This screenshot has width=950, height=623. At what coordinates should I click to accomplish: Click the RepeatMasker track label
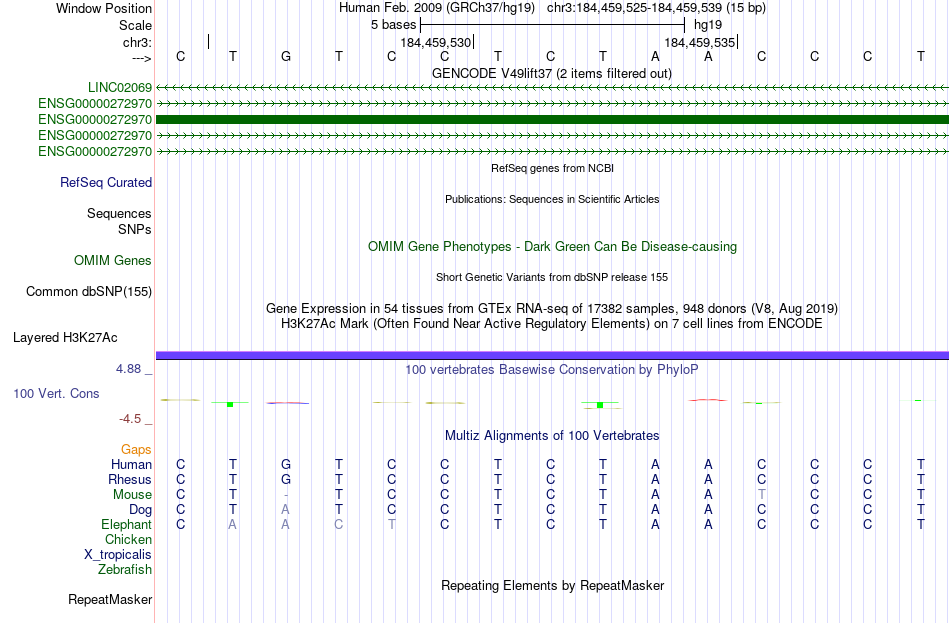pos(110,600)
